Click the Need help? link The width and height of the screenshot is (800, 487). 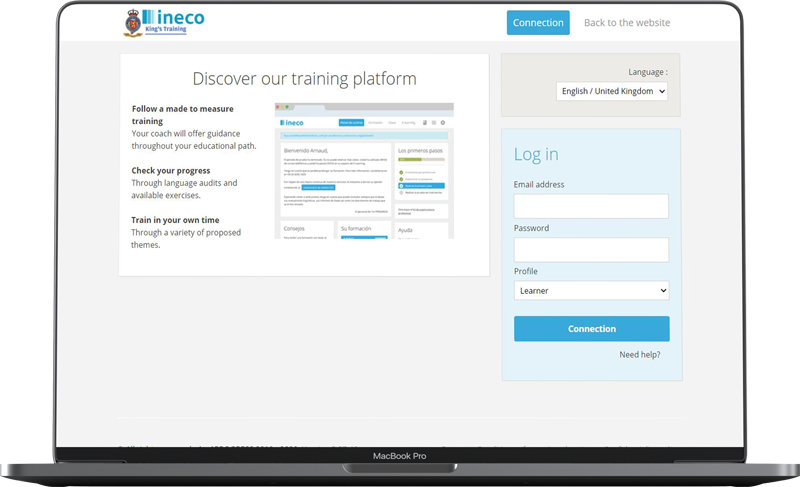click(640, 354)
